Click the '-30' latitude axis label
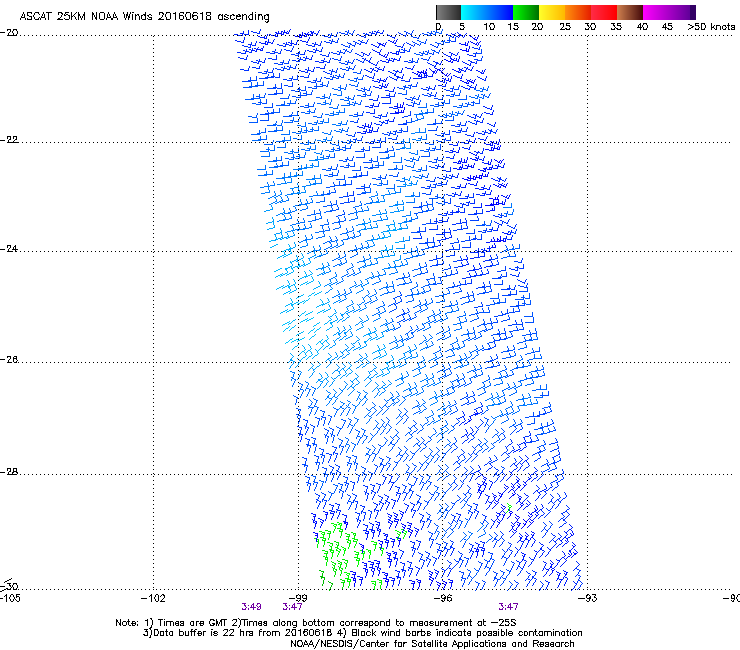 pyautogui.click(x=9, y=586)
